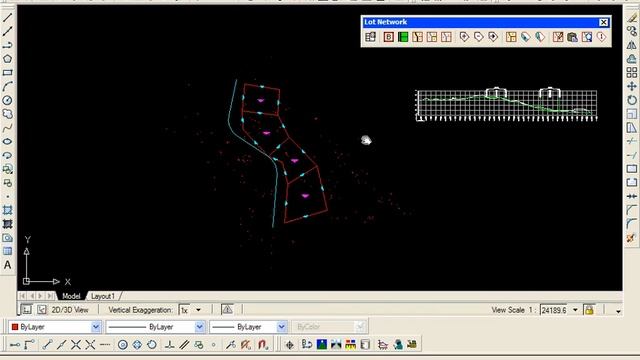
Task: Select the Ellipse Arc tool
Action: pos(7,156)
